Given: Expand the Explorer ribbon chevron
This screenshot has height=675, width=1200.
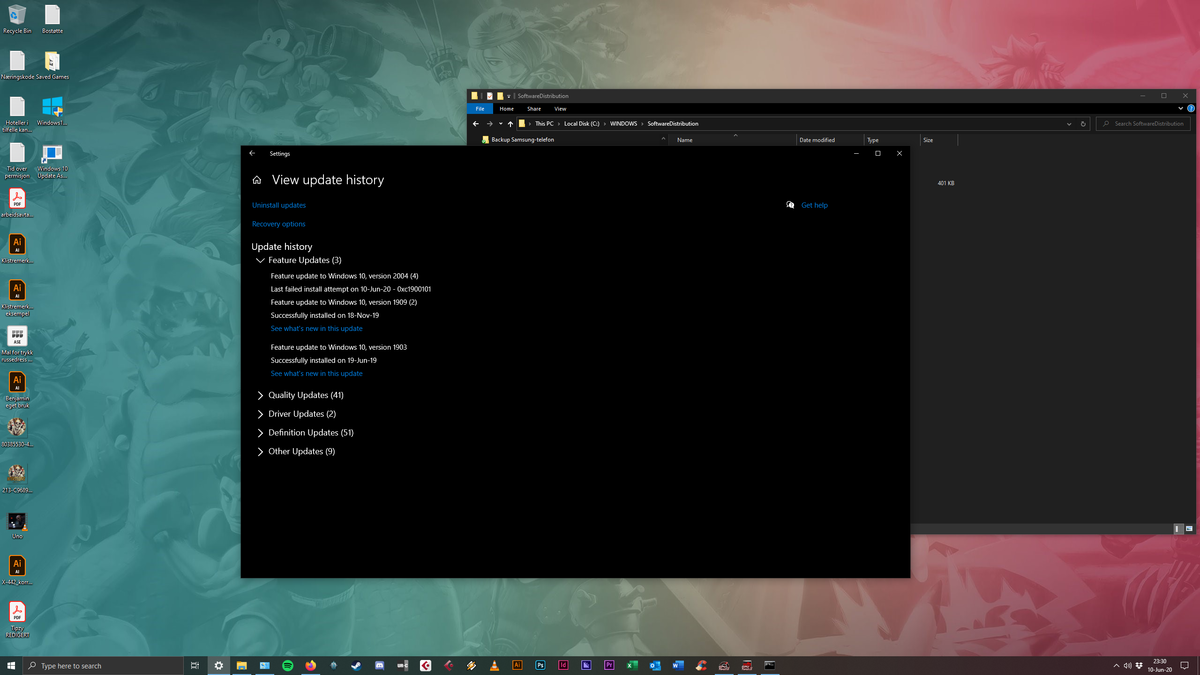Looking at the screenshot, I should coord(1181,108).
